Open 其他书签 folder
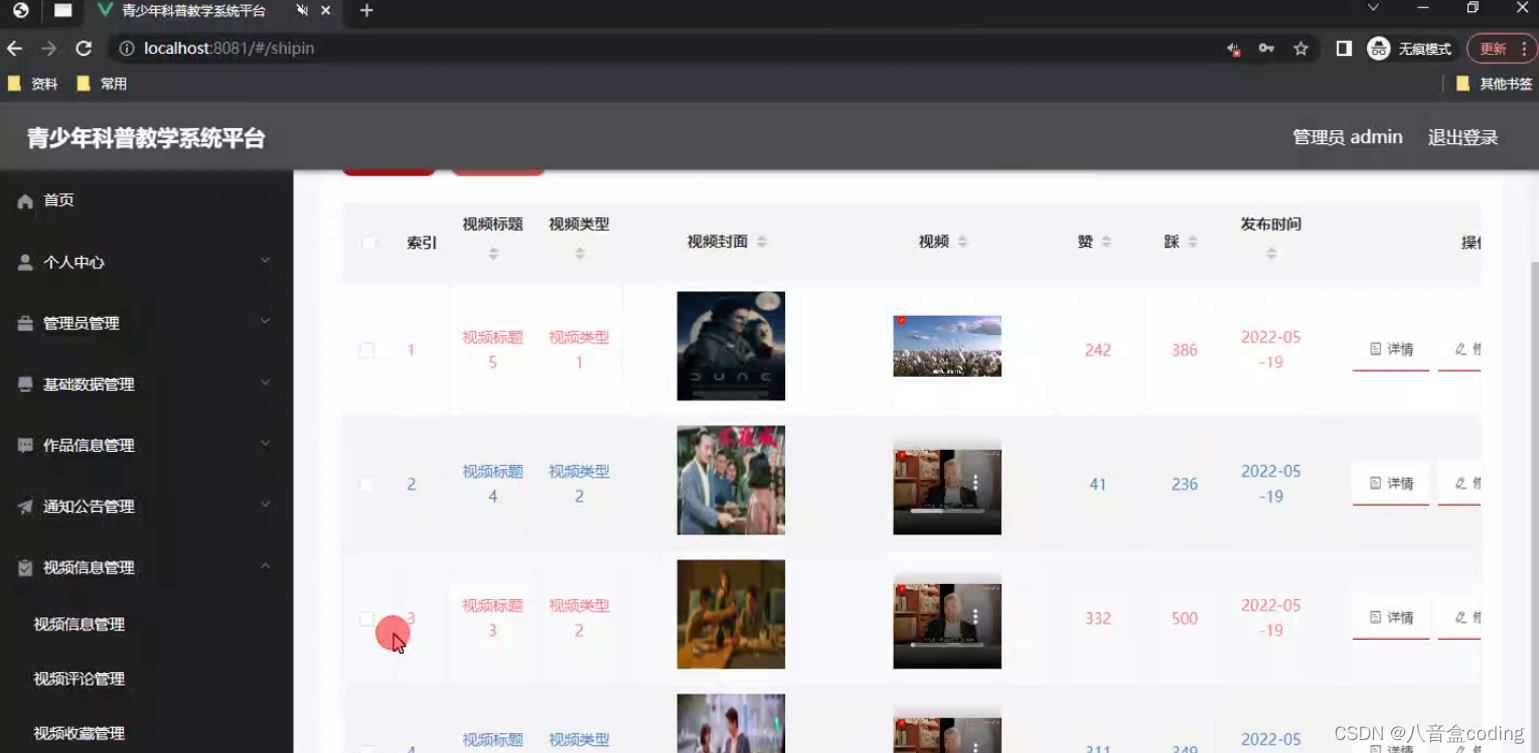Screen dimensions: 1539x753 tap(1494, 84)
